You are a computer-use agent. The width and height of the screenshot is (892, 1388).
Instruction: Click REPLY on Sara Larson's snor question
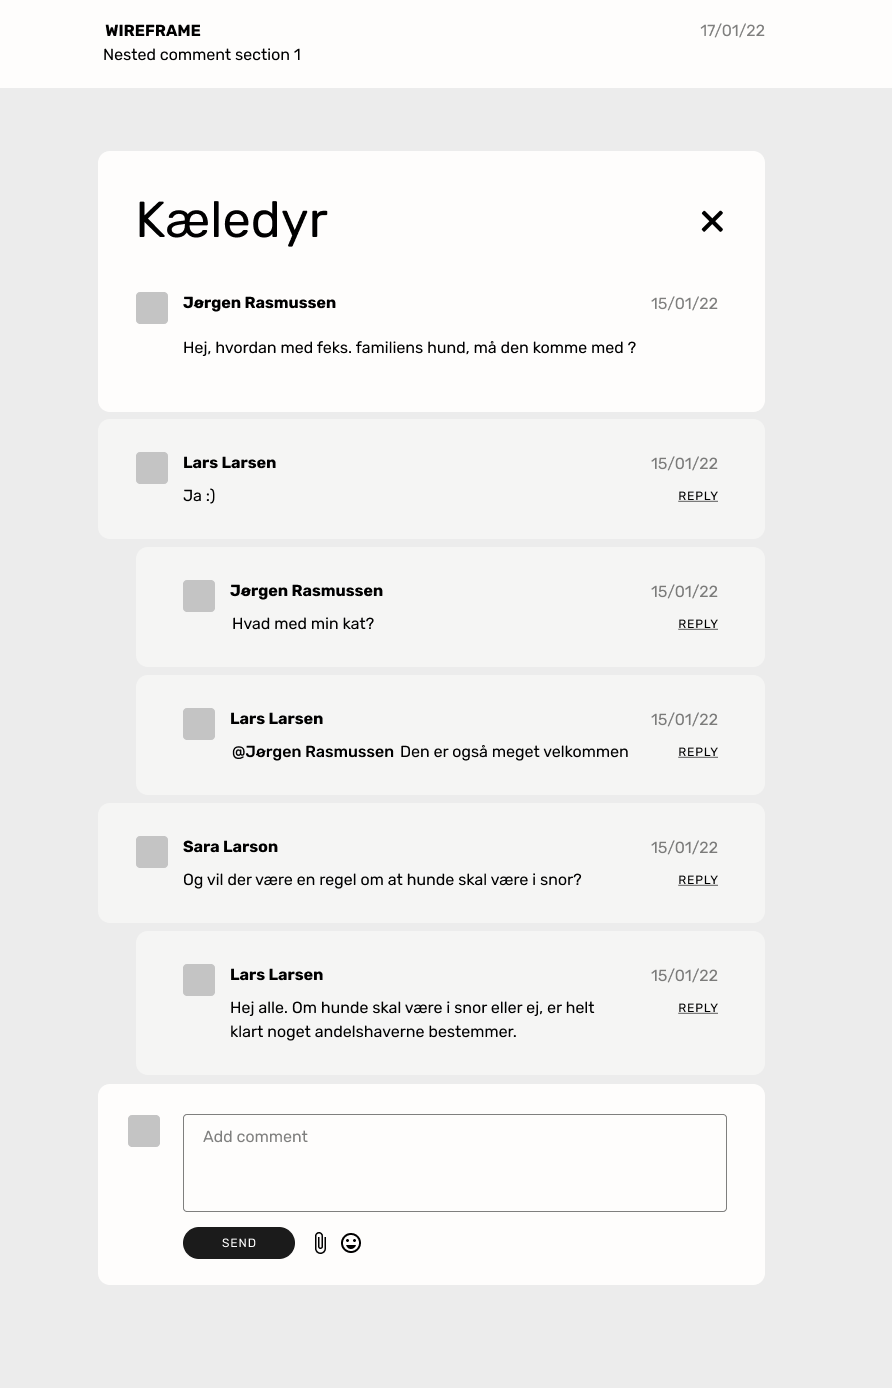pos(697,880)
